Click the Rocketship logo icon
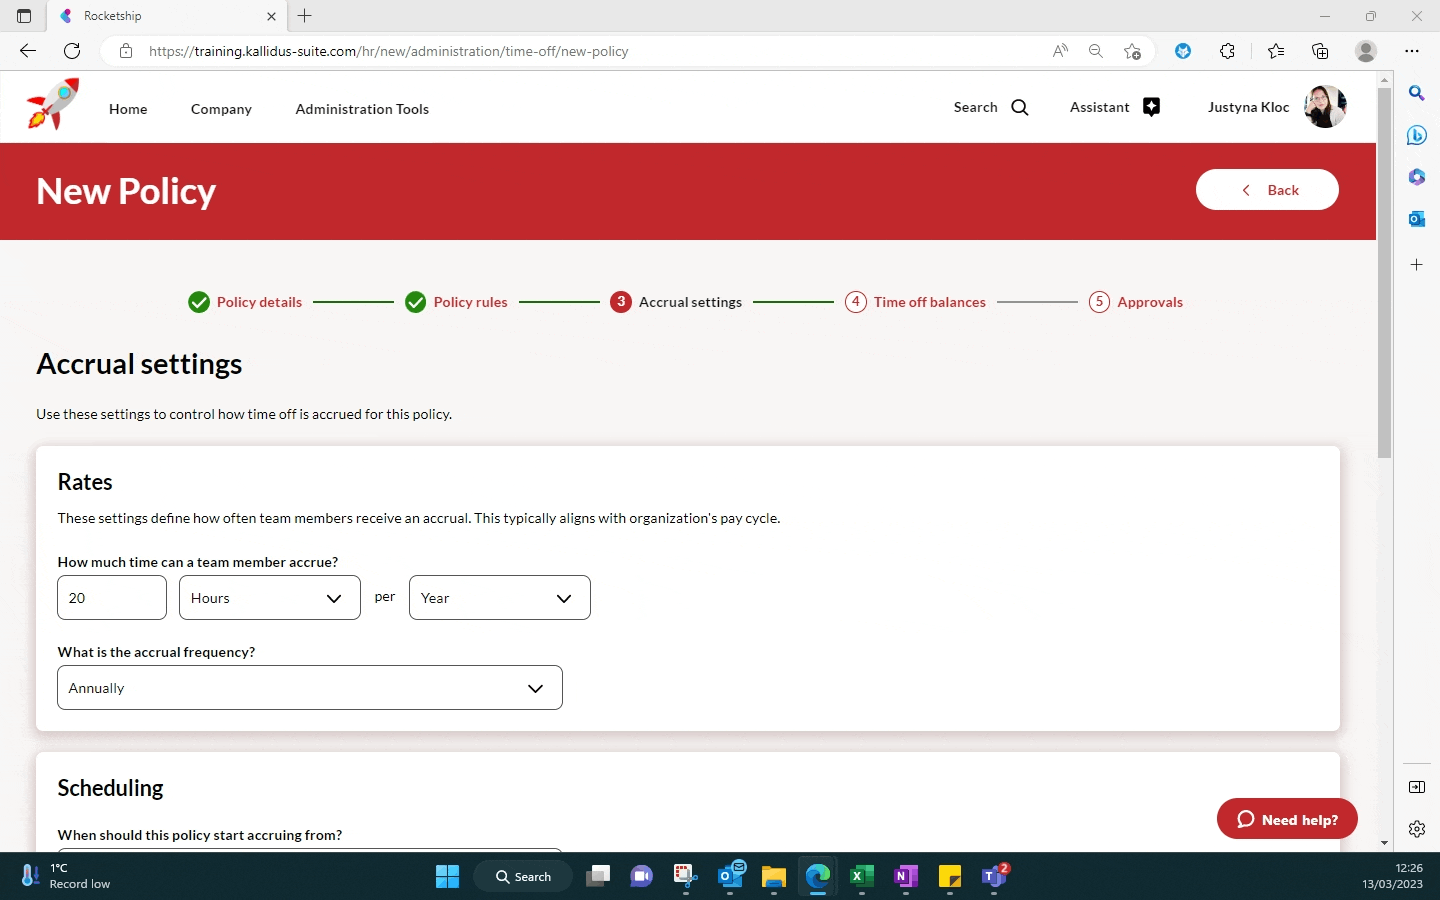The height and width of the screenshot is (900, 1440). (53, 105)
